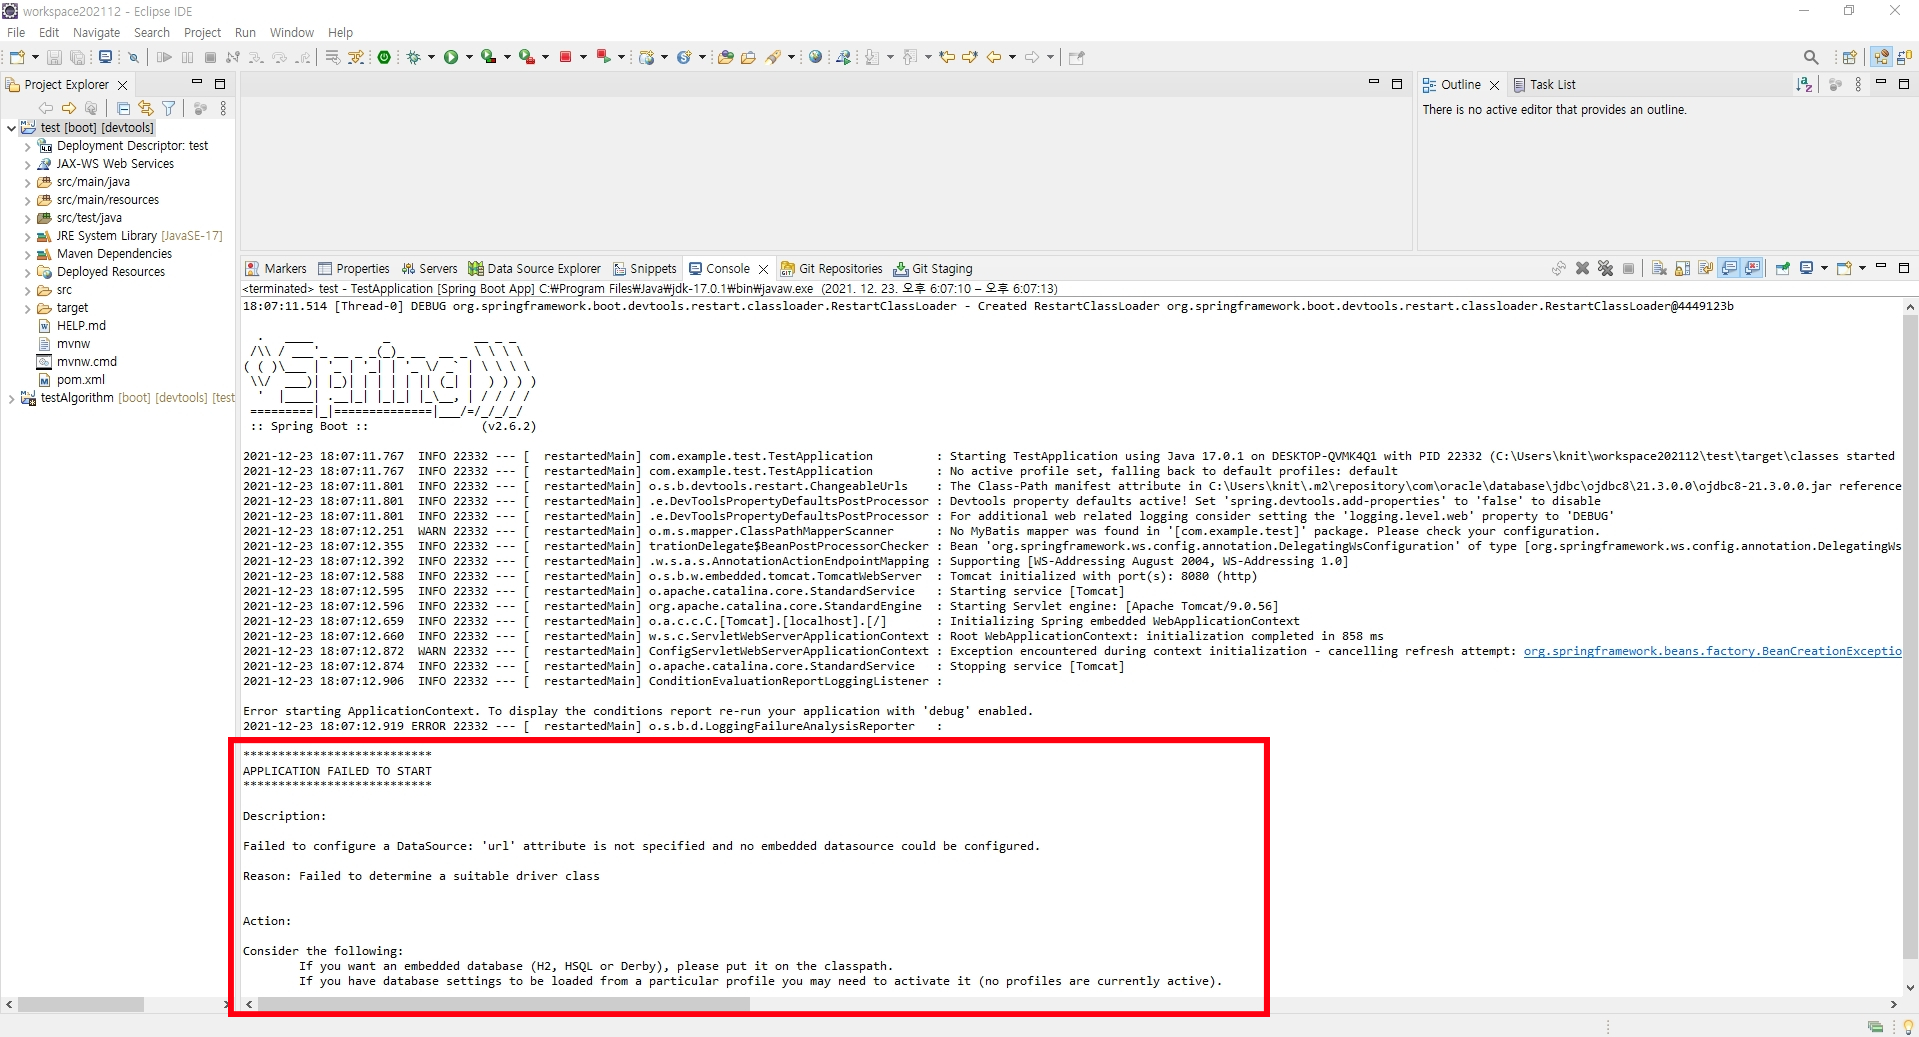The width and height of the screenshot is (1919, 1037).
Task: Switch to Database perspective icon
Action: (x=1904, y=57)
